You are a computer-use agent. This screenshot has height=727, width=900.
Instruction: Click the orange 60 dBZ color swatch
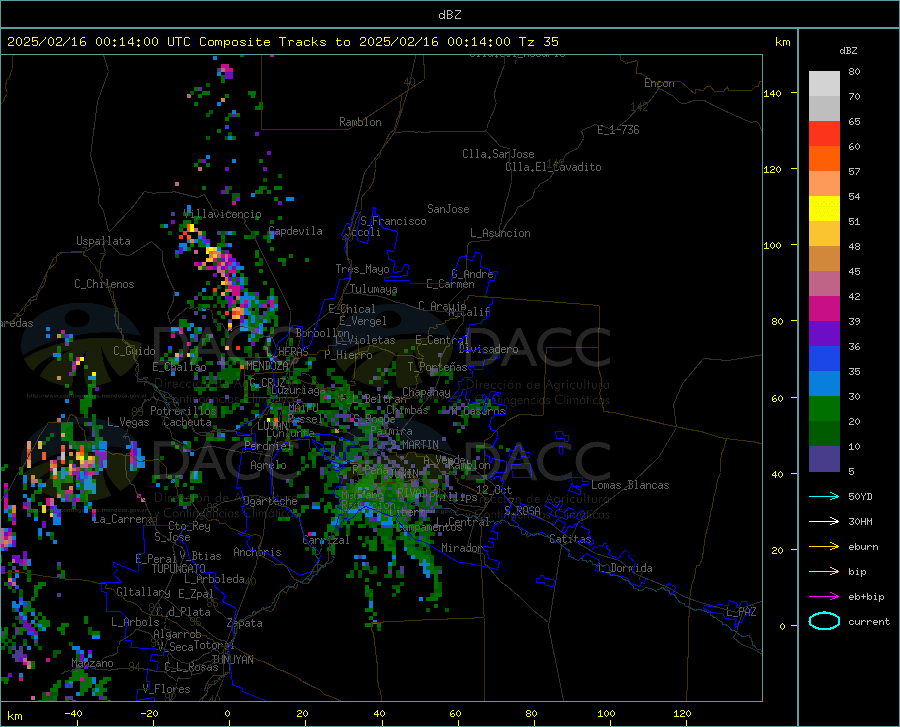pyautogui.click(x=824, y=158)
